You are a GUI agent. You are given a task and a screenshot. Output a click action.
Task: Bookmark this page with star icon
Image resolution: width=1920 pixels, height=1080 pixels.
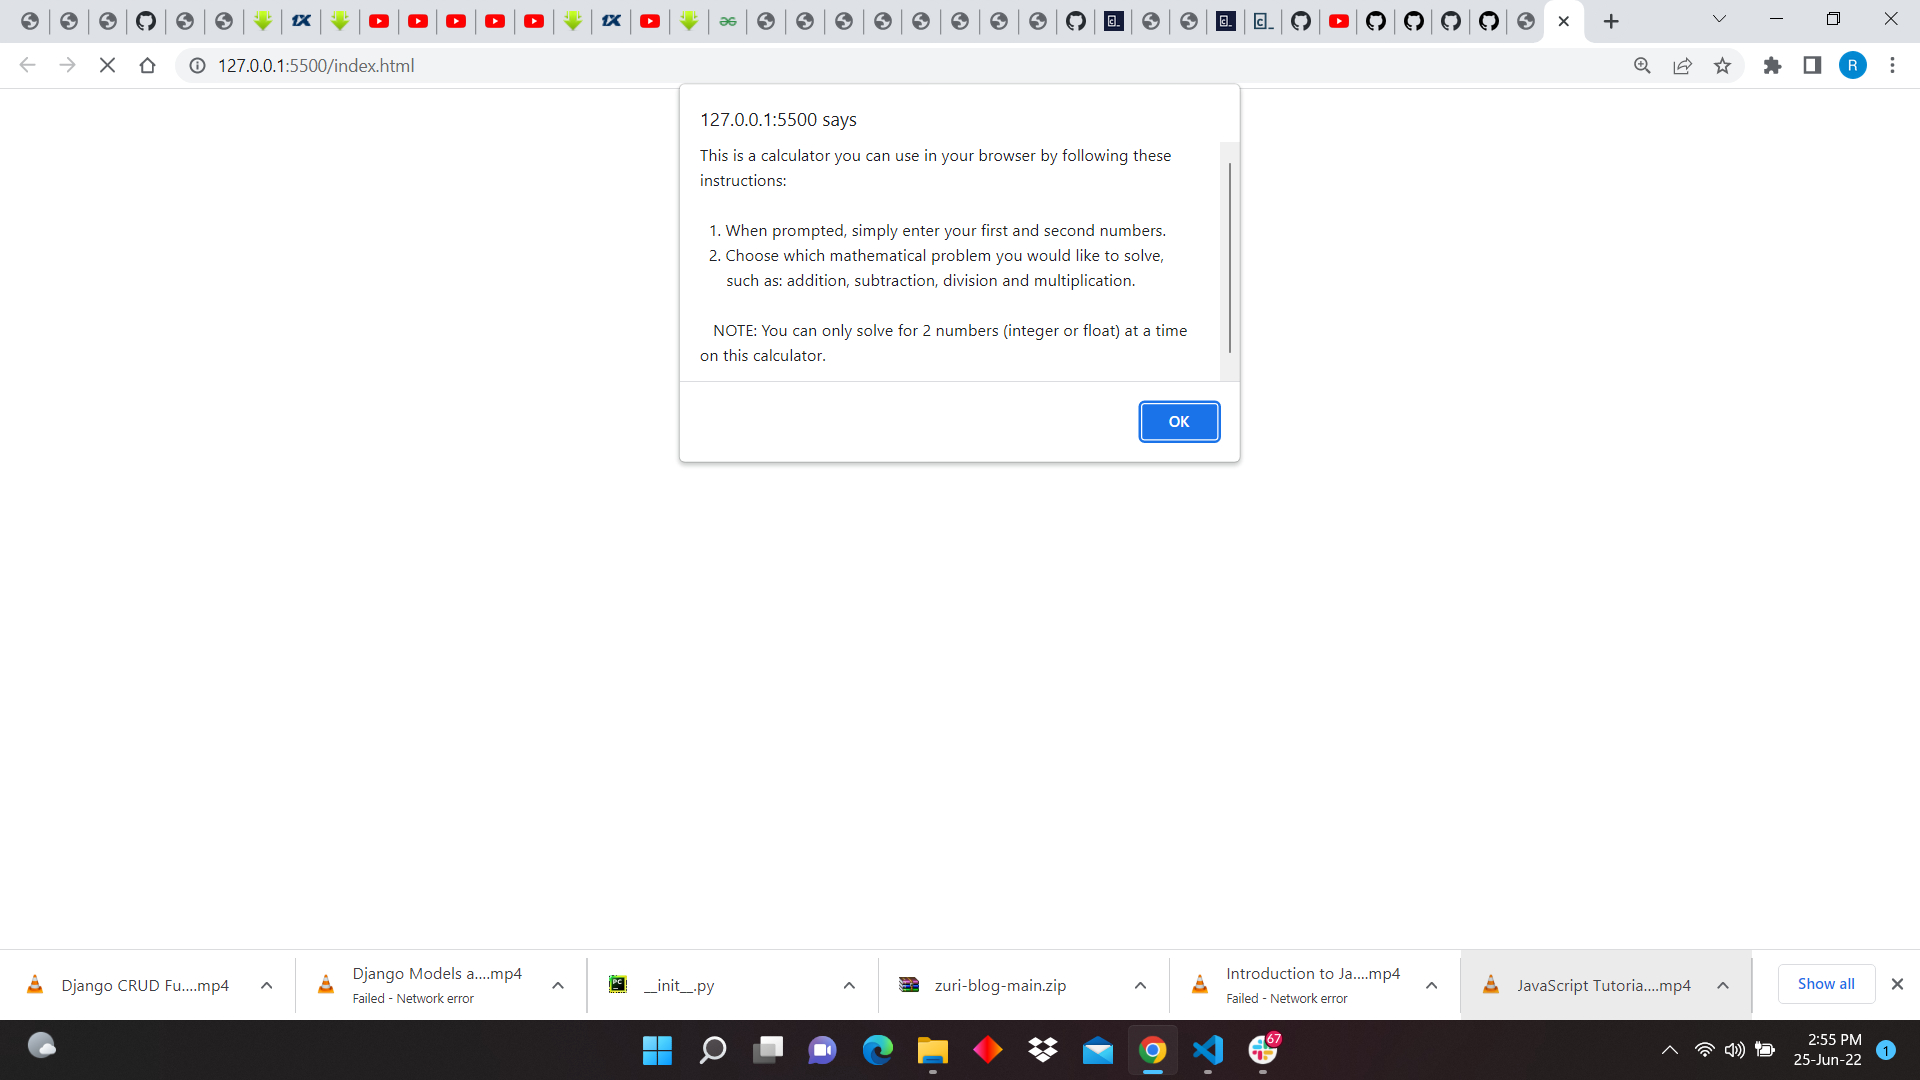[1722, 65]
